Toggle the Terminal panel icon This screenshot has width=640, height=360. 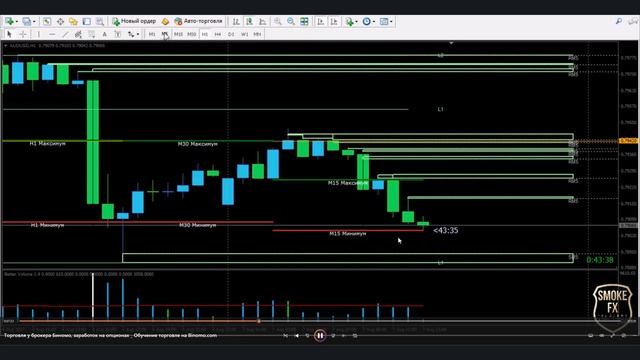(x=87, y=21)
